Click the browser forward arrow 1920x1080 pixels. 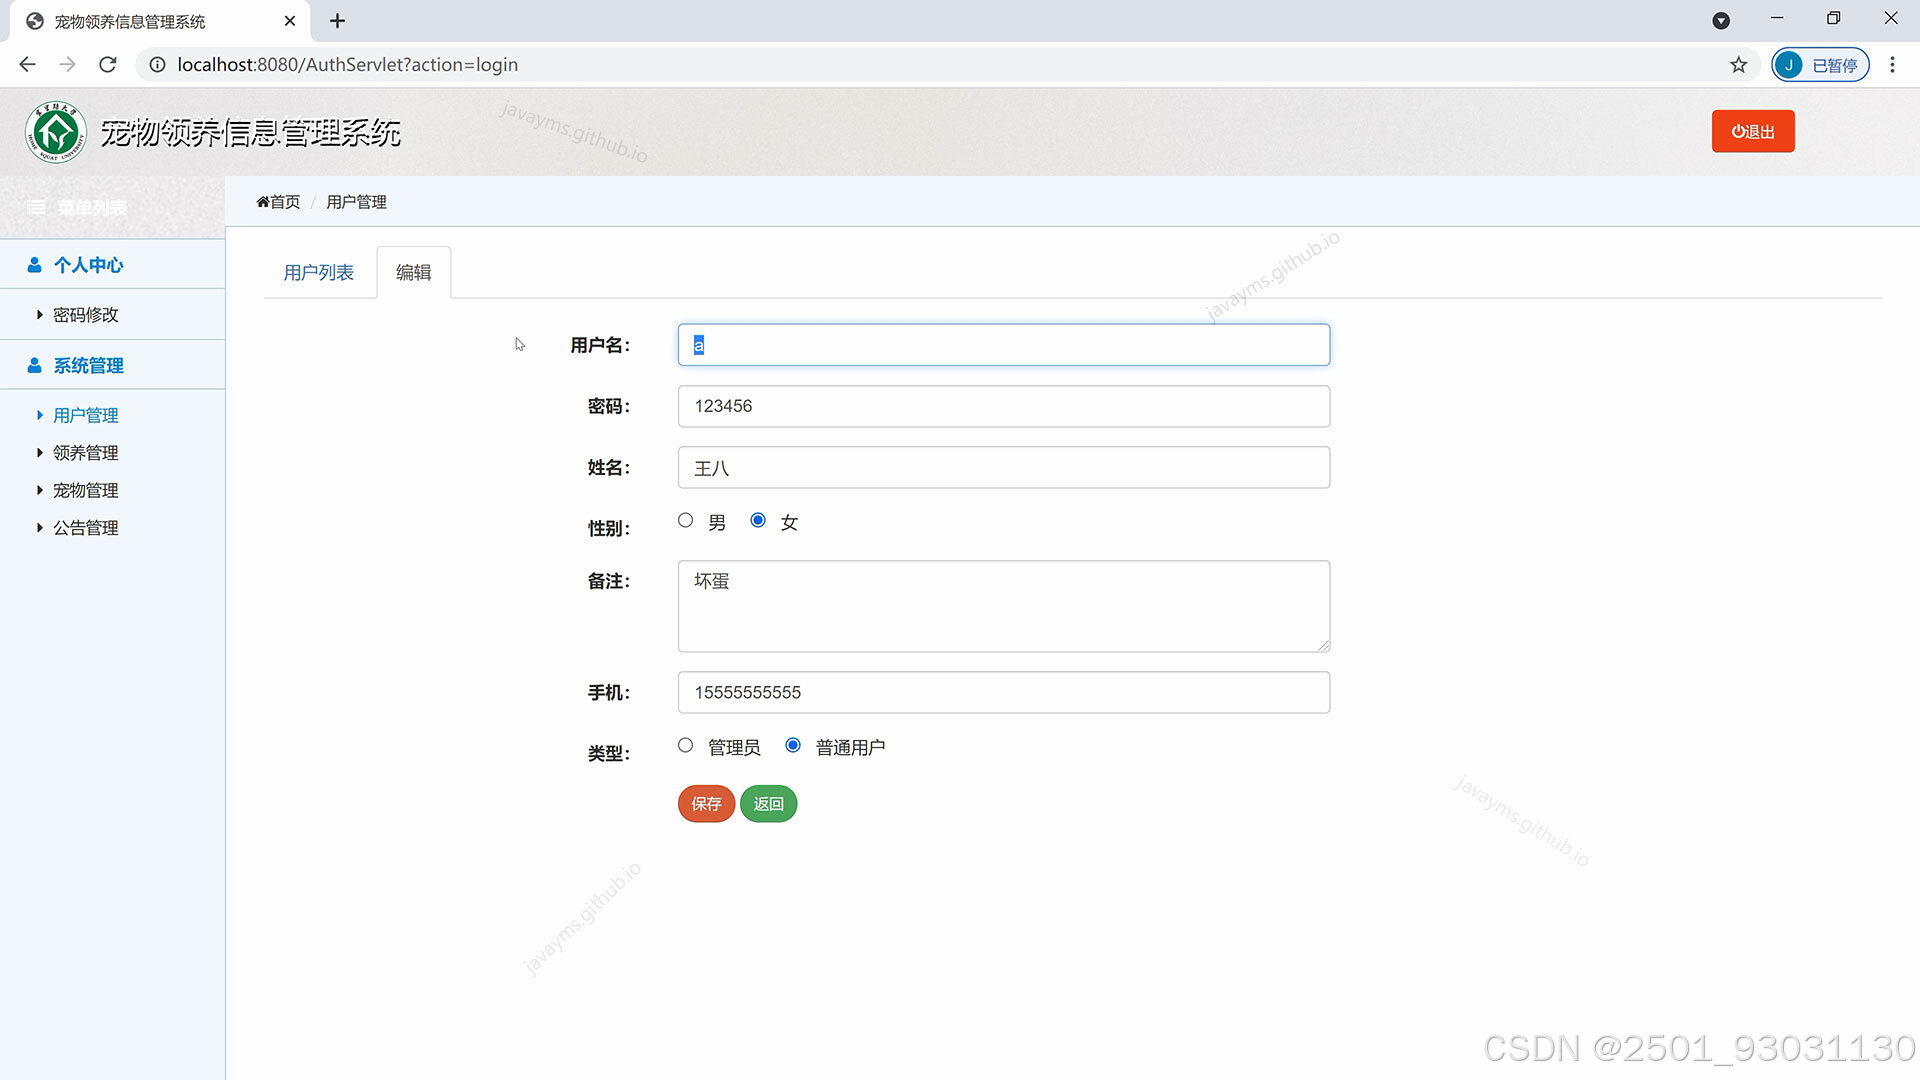point(67,65)
